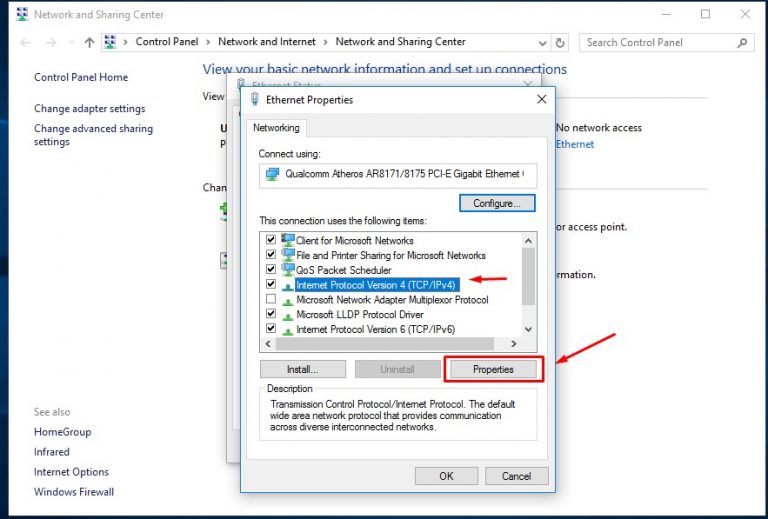Click the Back navigation arrow

tap(25, 43)
